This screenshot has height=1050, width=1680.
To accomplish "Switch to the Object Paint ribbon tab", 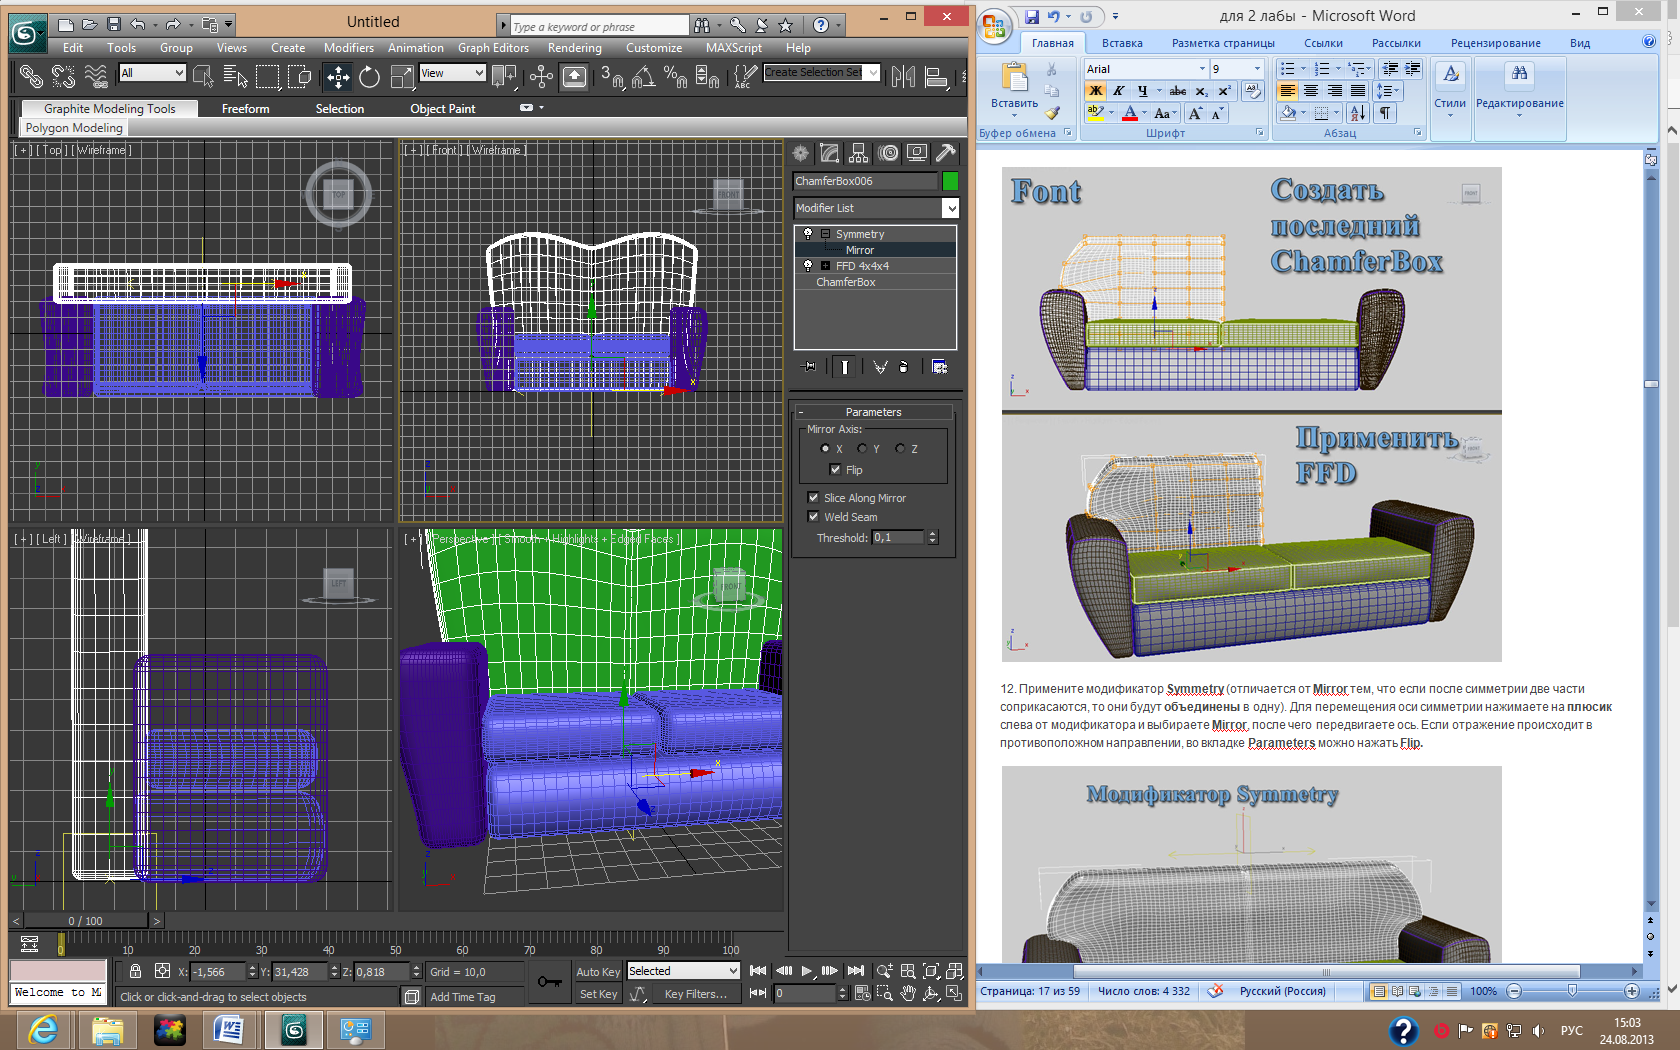I will [x=442, y=109].
